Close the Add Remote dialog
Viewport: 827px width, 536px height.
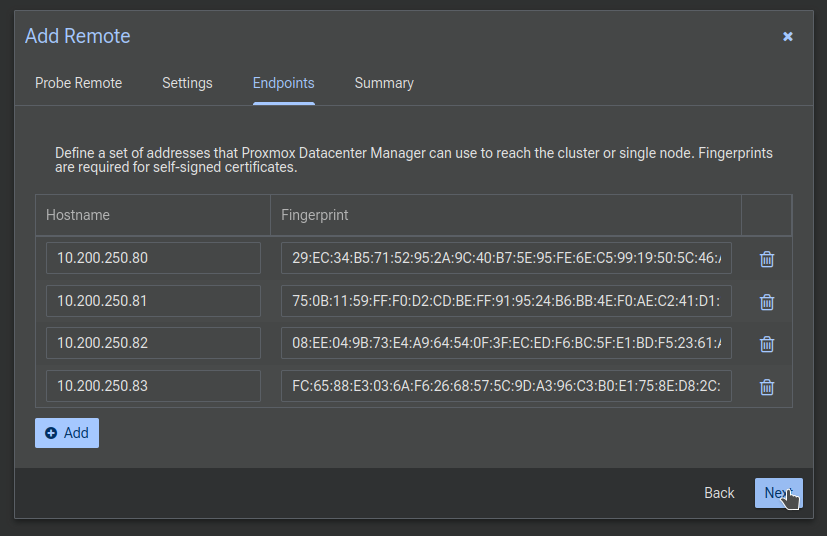(787, 37)
